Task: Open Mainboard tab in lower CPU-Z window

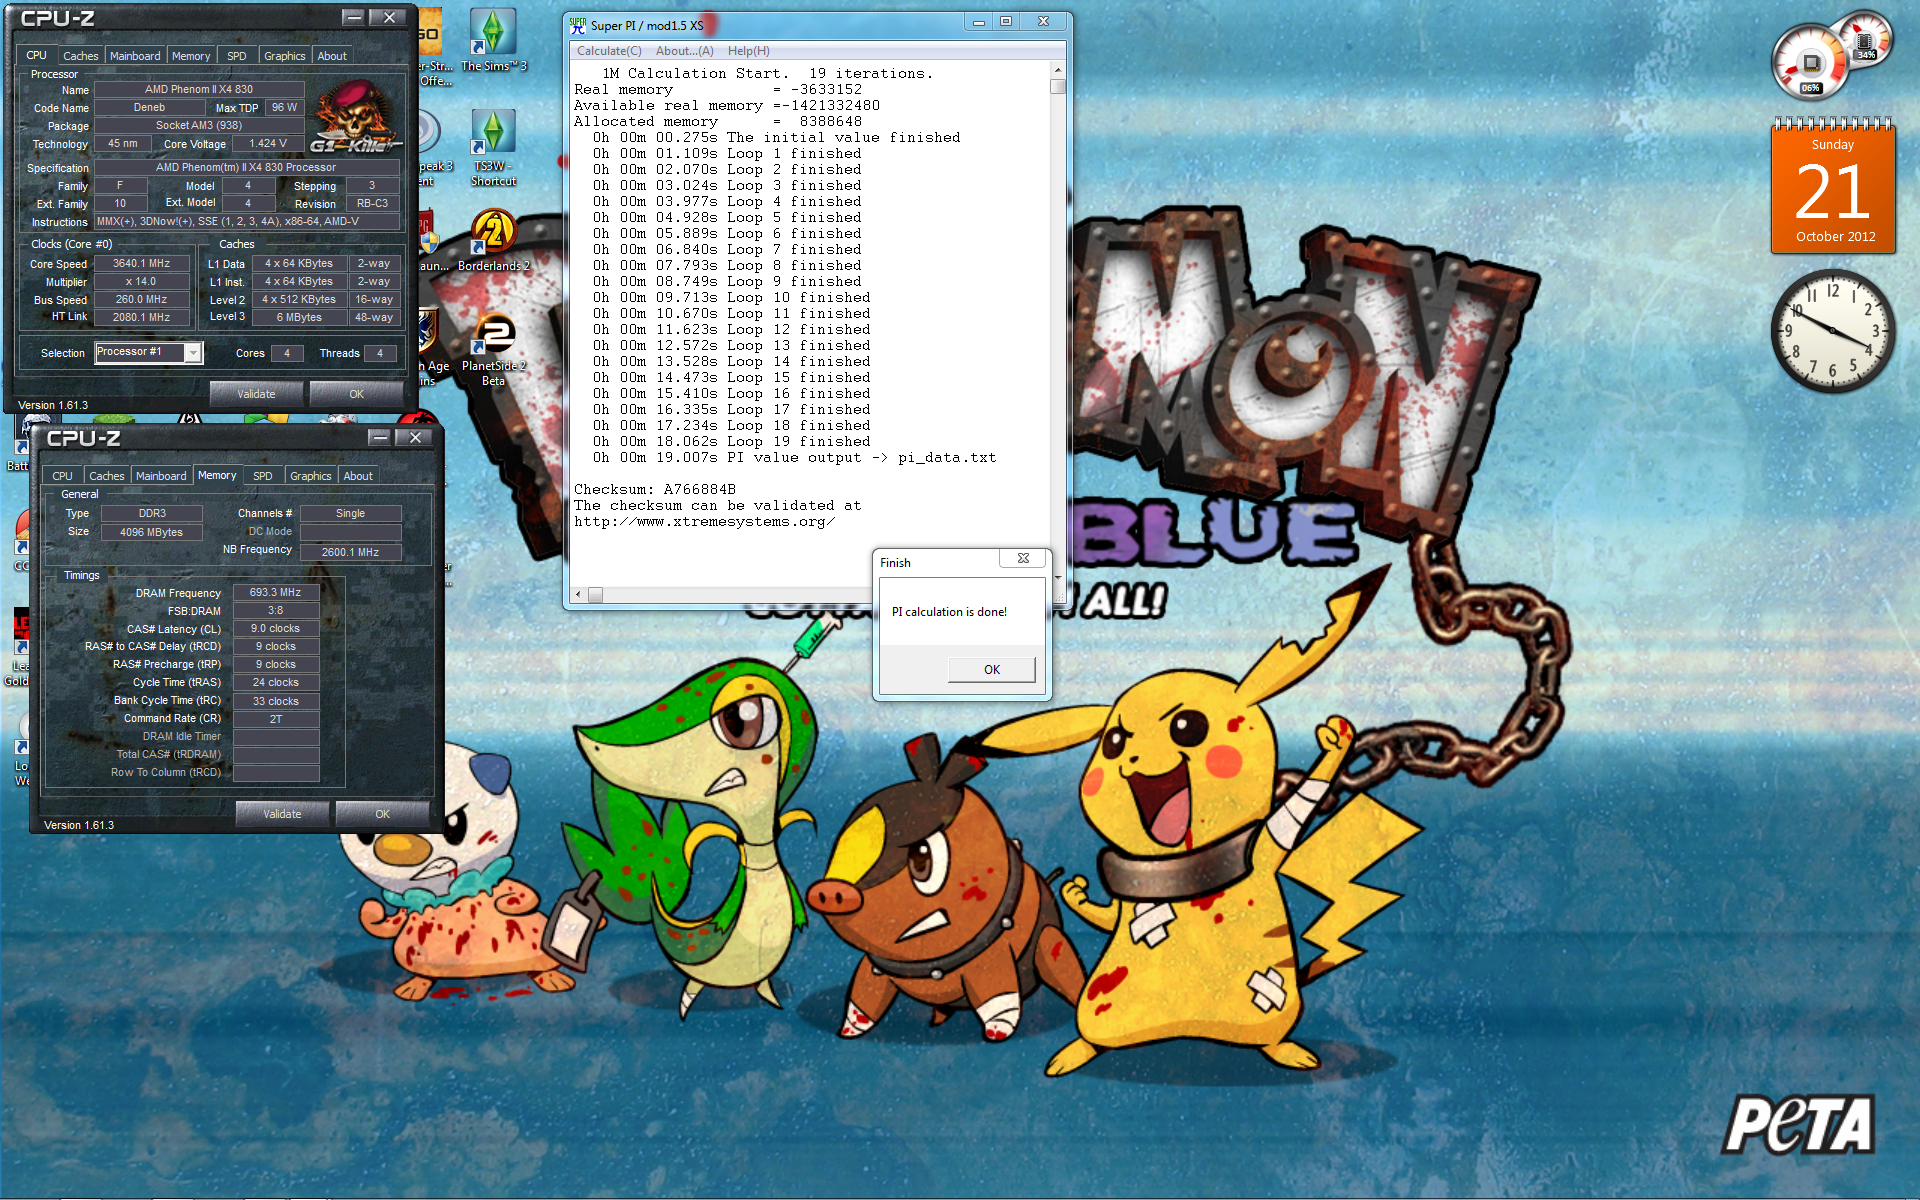Action: point(161,476)
